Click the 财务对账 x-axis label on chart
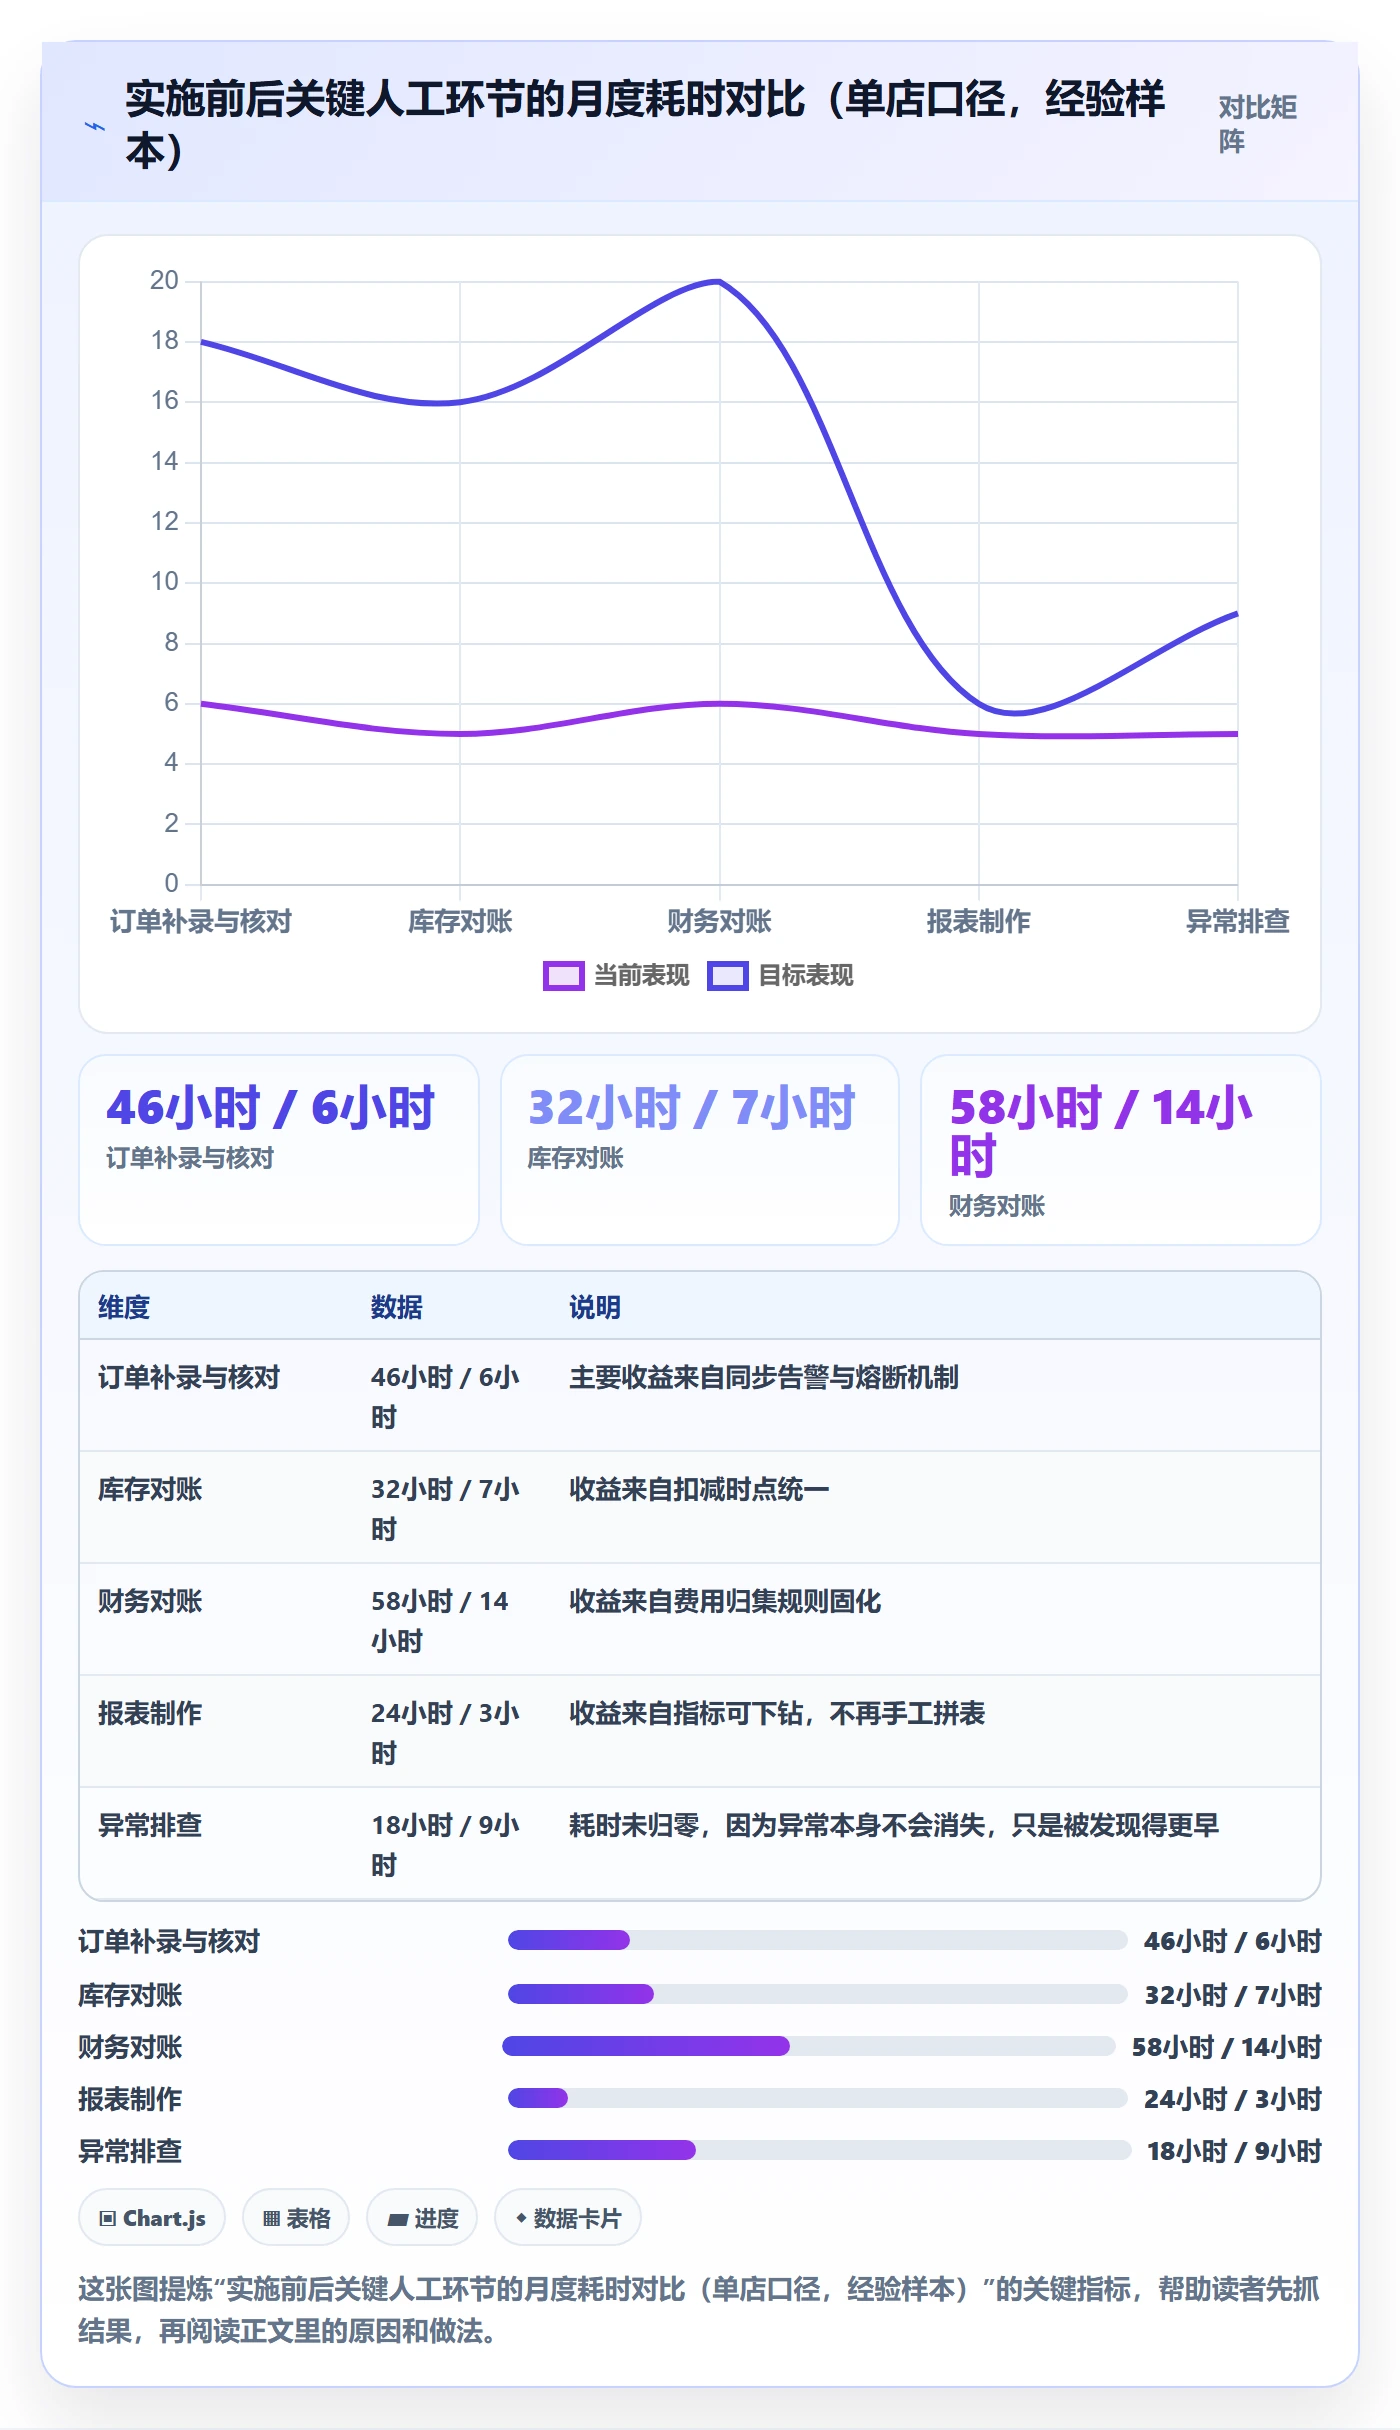 [x=719, y=922]
